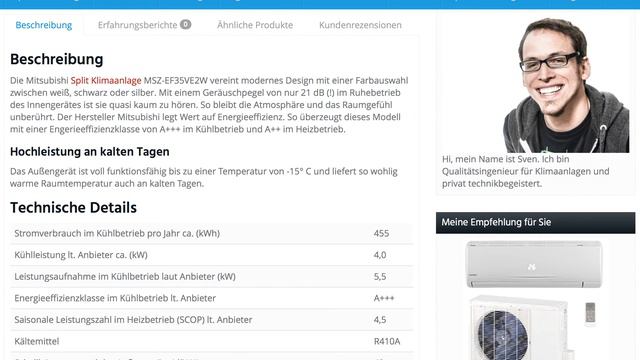
Task: Select the value R410A
Action: click(387, 342)
